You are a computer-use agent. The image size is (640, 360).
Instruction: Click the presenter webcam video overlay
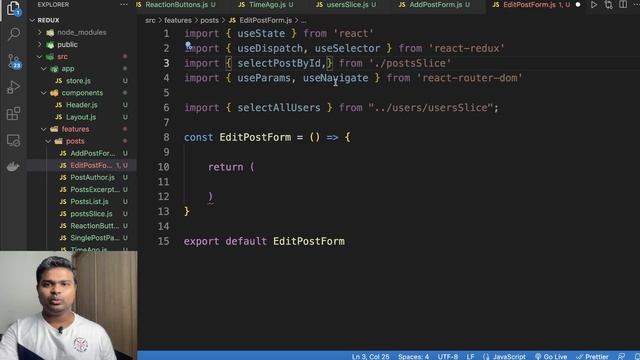click(x=69, y=305)
